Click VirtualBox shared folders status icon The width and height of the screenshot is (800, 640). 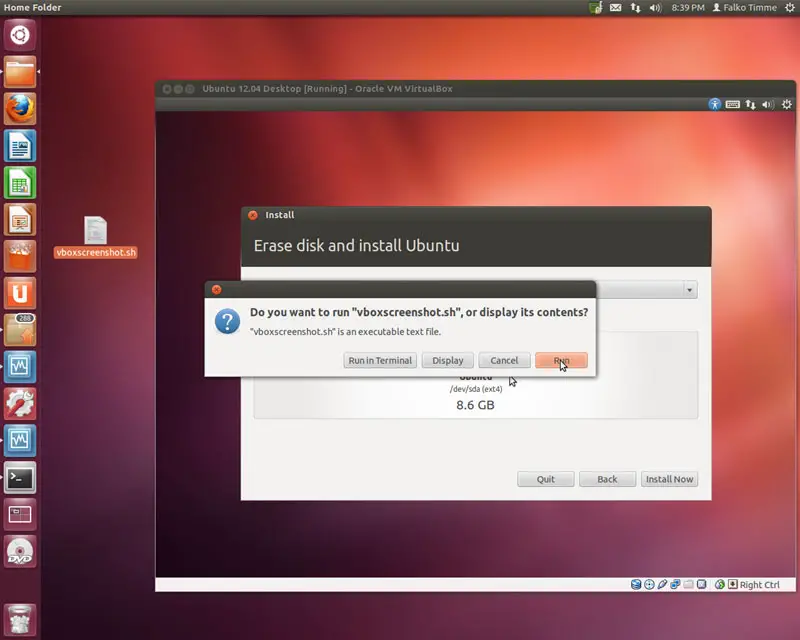tap(688, 584)
